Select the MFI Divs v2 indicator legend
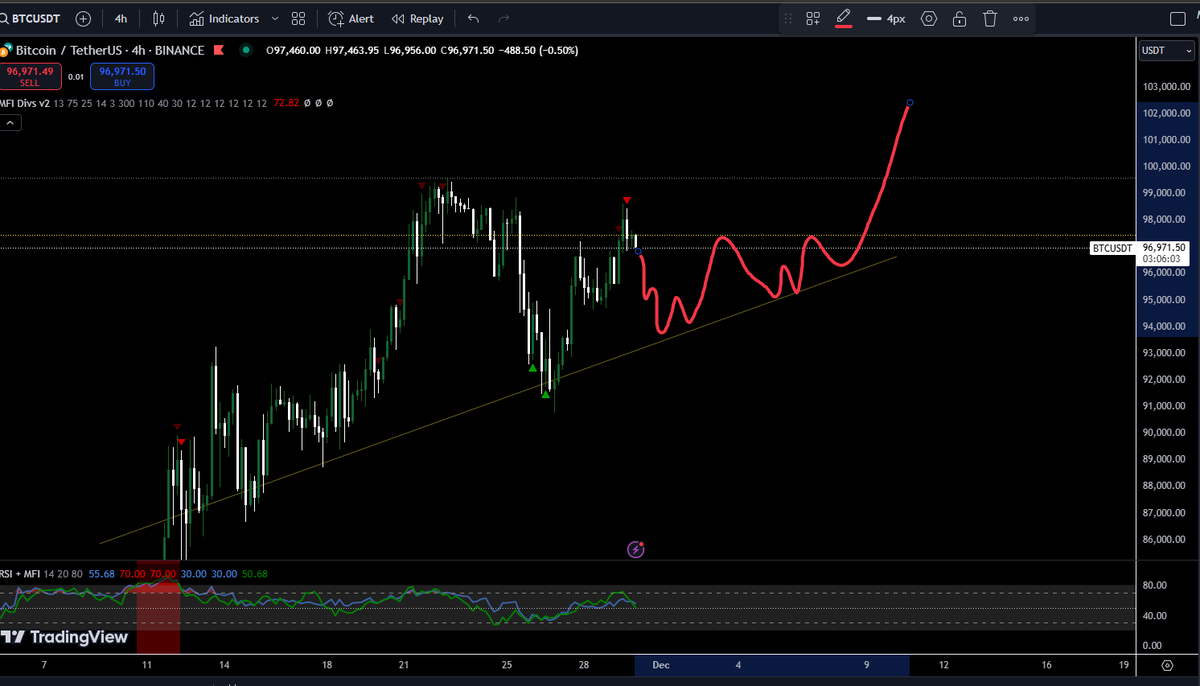1200x686 pixels. click(24, 103)
